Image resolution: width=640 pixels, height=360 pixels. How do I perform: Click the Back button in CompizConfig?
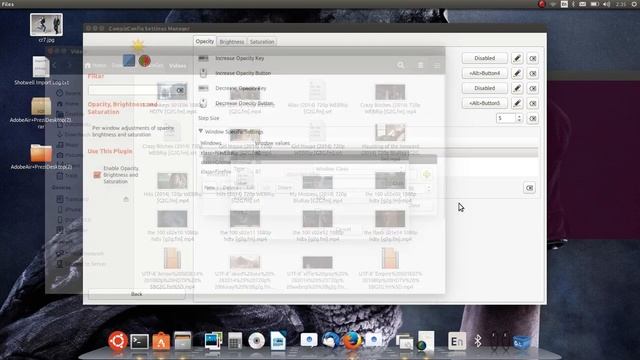tap(137, 294)
